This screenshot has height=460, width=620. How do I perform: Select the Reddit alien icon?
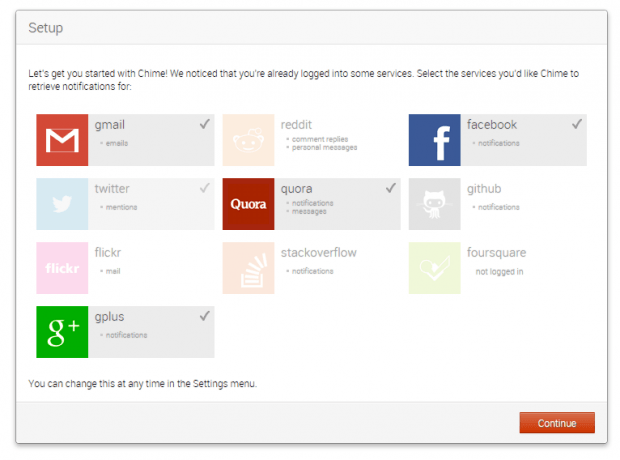[x=248, y=140]
